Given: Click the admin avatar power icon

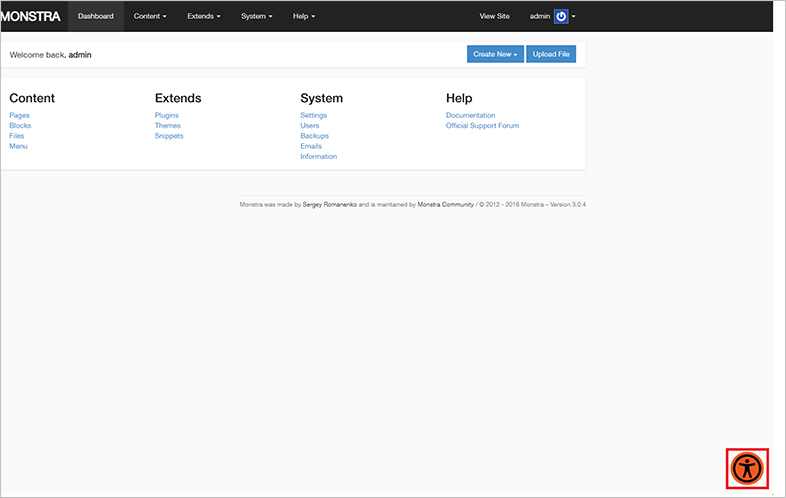Looking at the screenshot, I should (561, 17).
